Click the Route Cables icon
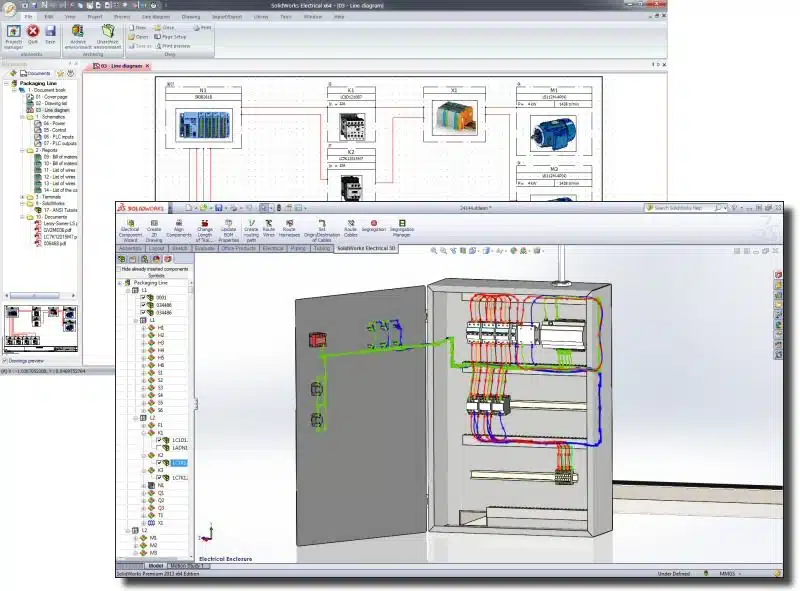Image resolution: width=800 pixels, height=591 pixels. coord(350,227)
